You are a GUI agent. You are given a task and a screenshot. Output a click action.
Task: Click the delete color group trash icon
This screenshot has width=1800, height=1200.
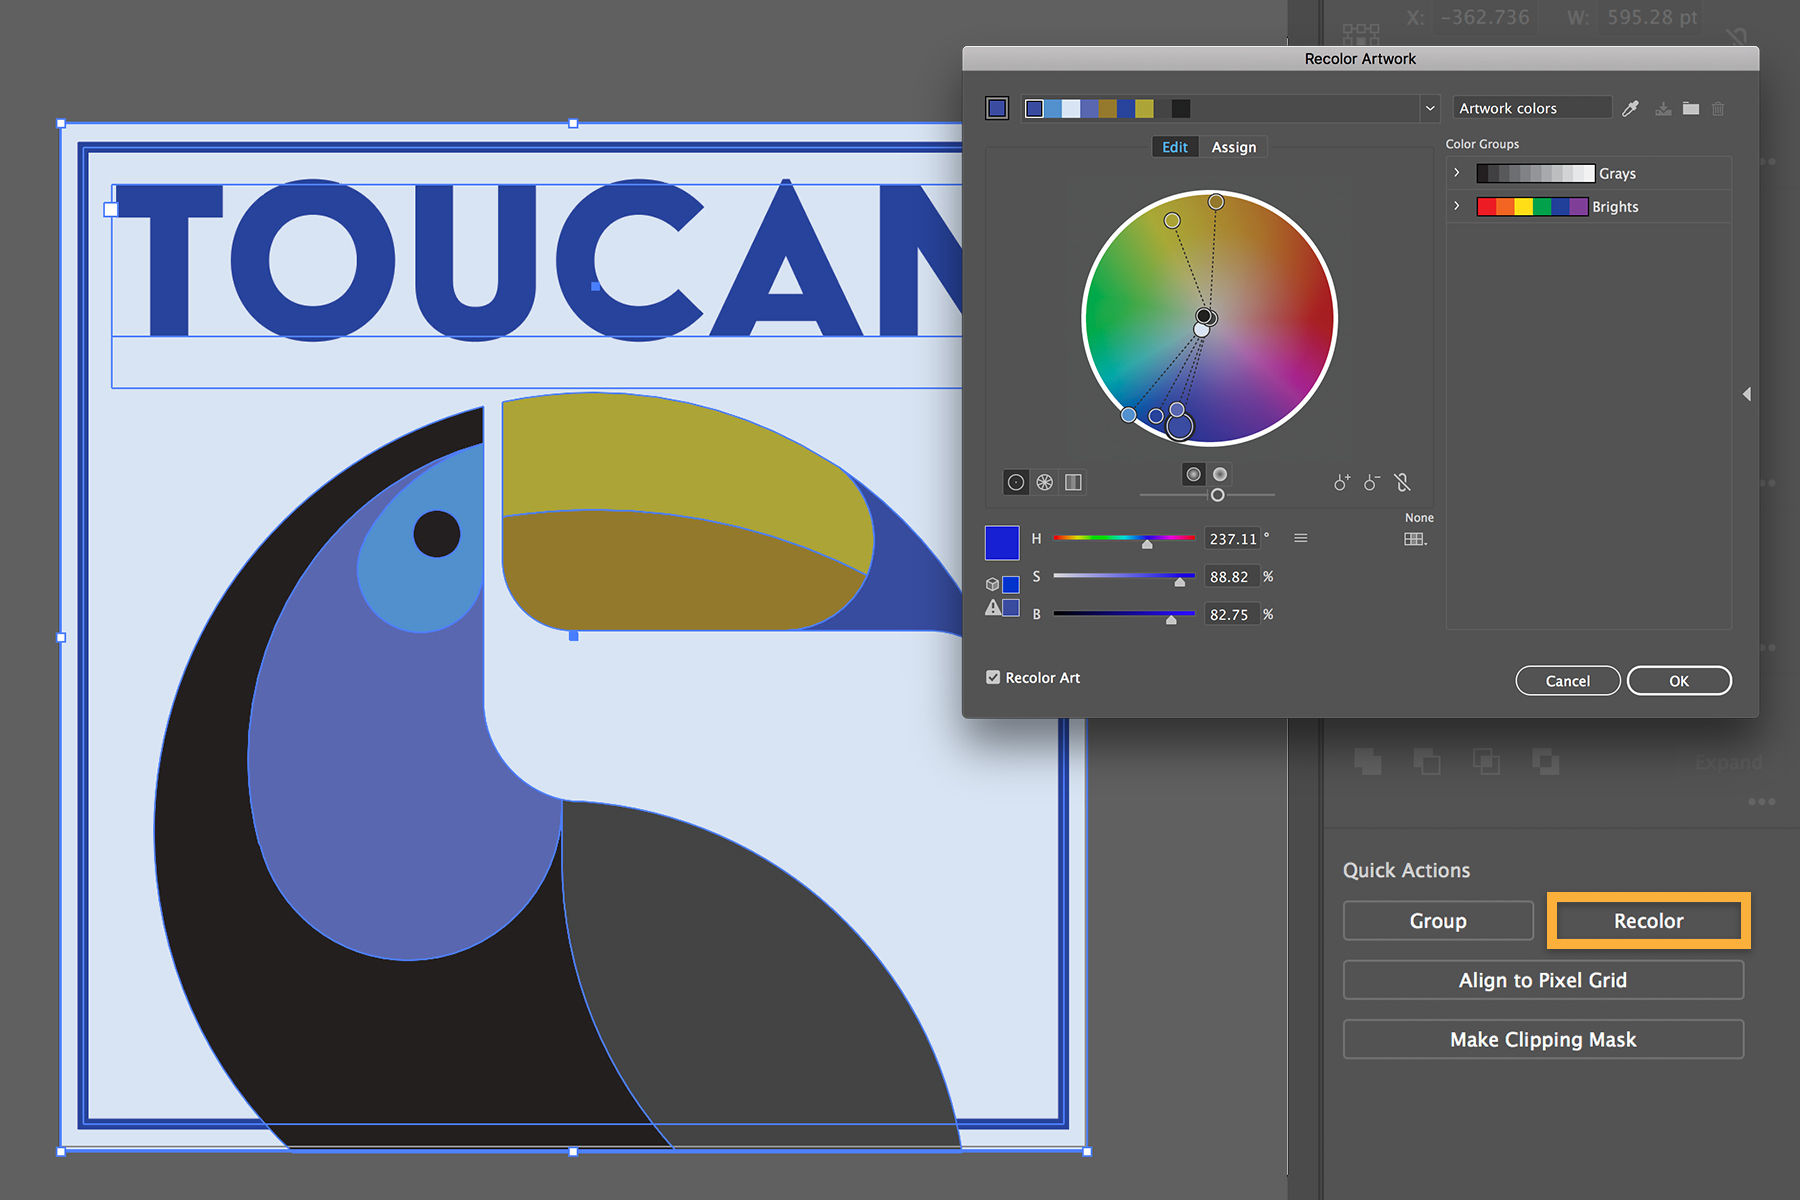[1719, 108]
